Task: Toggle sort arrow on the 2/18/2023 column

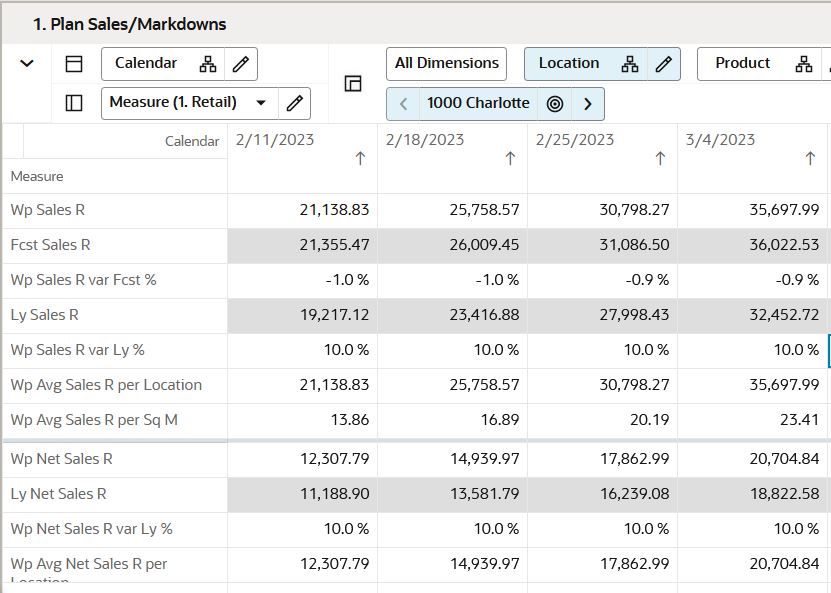Action: coord(510,158)
